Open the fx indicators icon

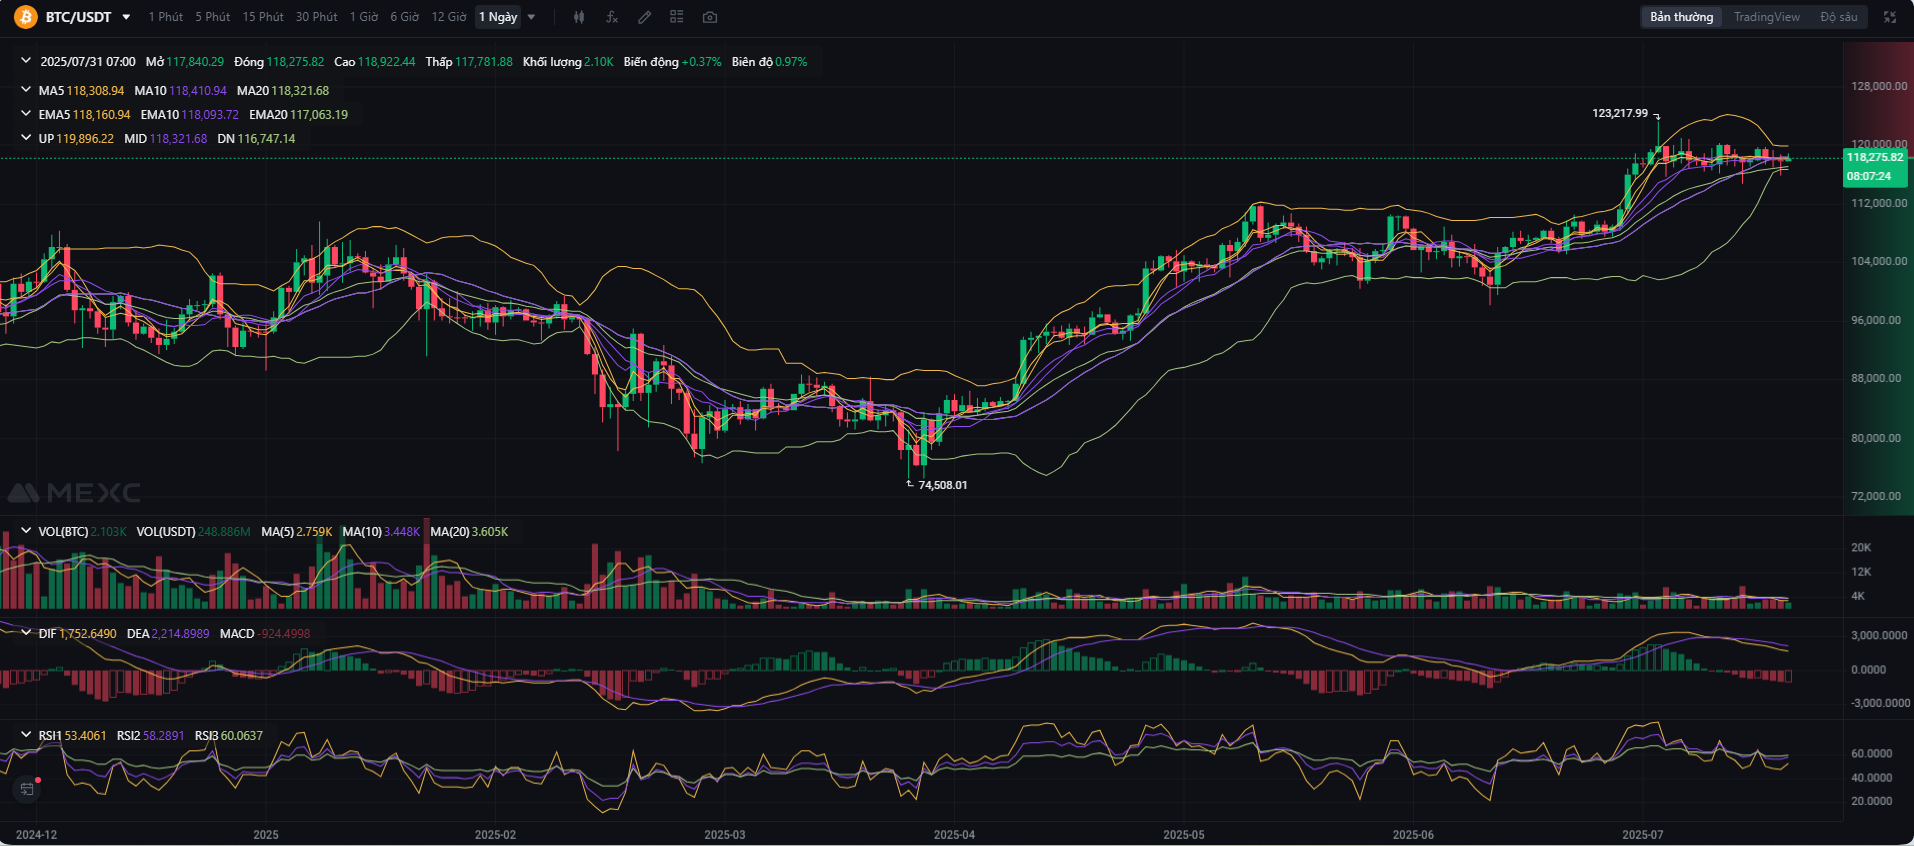(612, 17)
